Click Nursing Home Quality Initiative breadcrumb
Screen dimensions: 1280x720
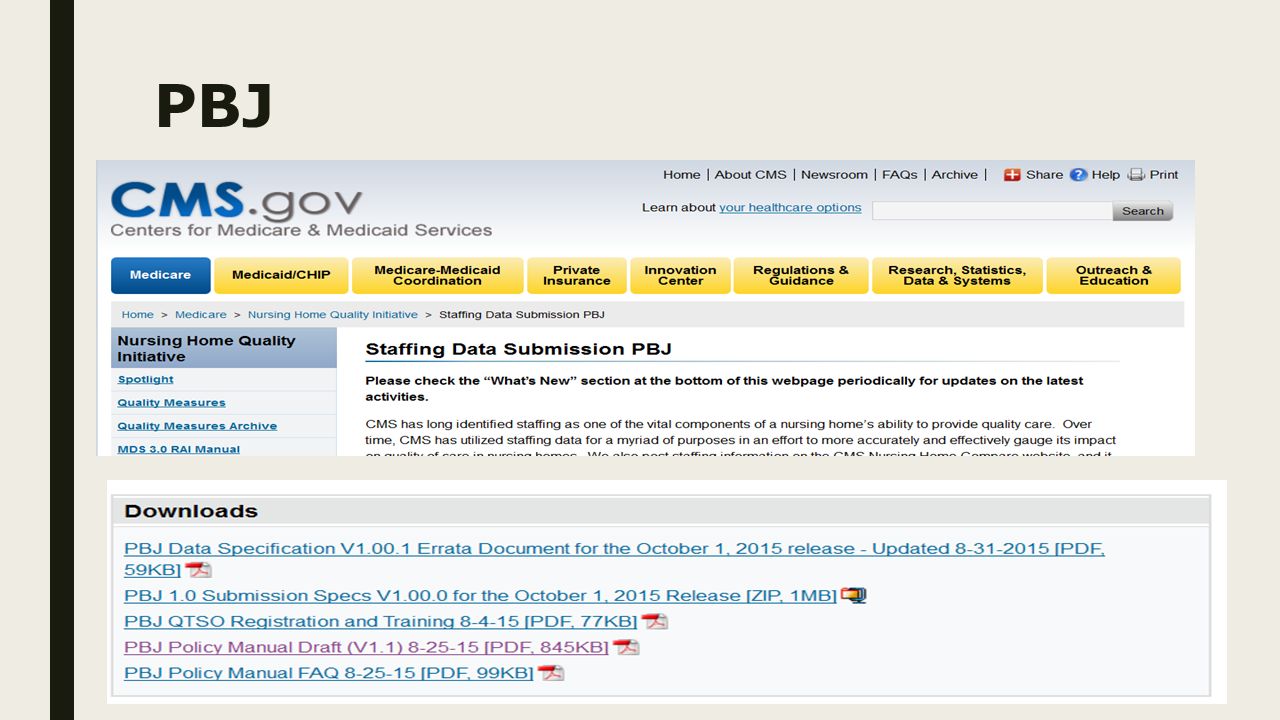[x=333, y=314]
